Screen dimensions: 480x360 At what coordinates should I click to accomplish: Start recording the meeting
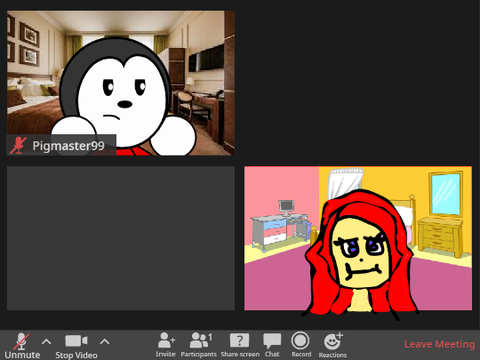[301, 345]
